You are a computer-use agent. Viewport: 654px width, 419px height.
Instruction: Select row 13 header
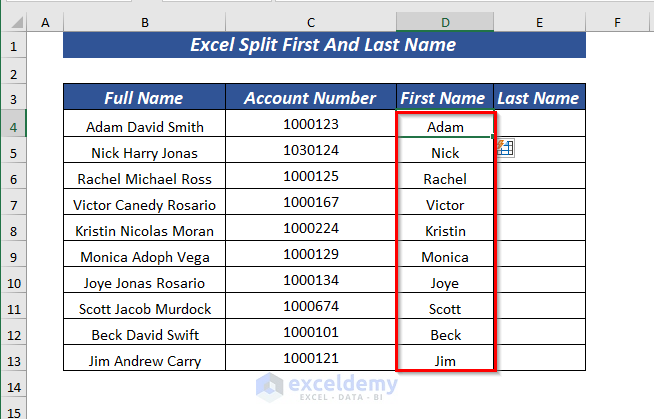[x=14, y=360]
